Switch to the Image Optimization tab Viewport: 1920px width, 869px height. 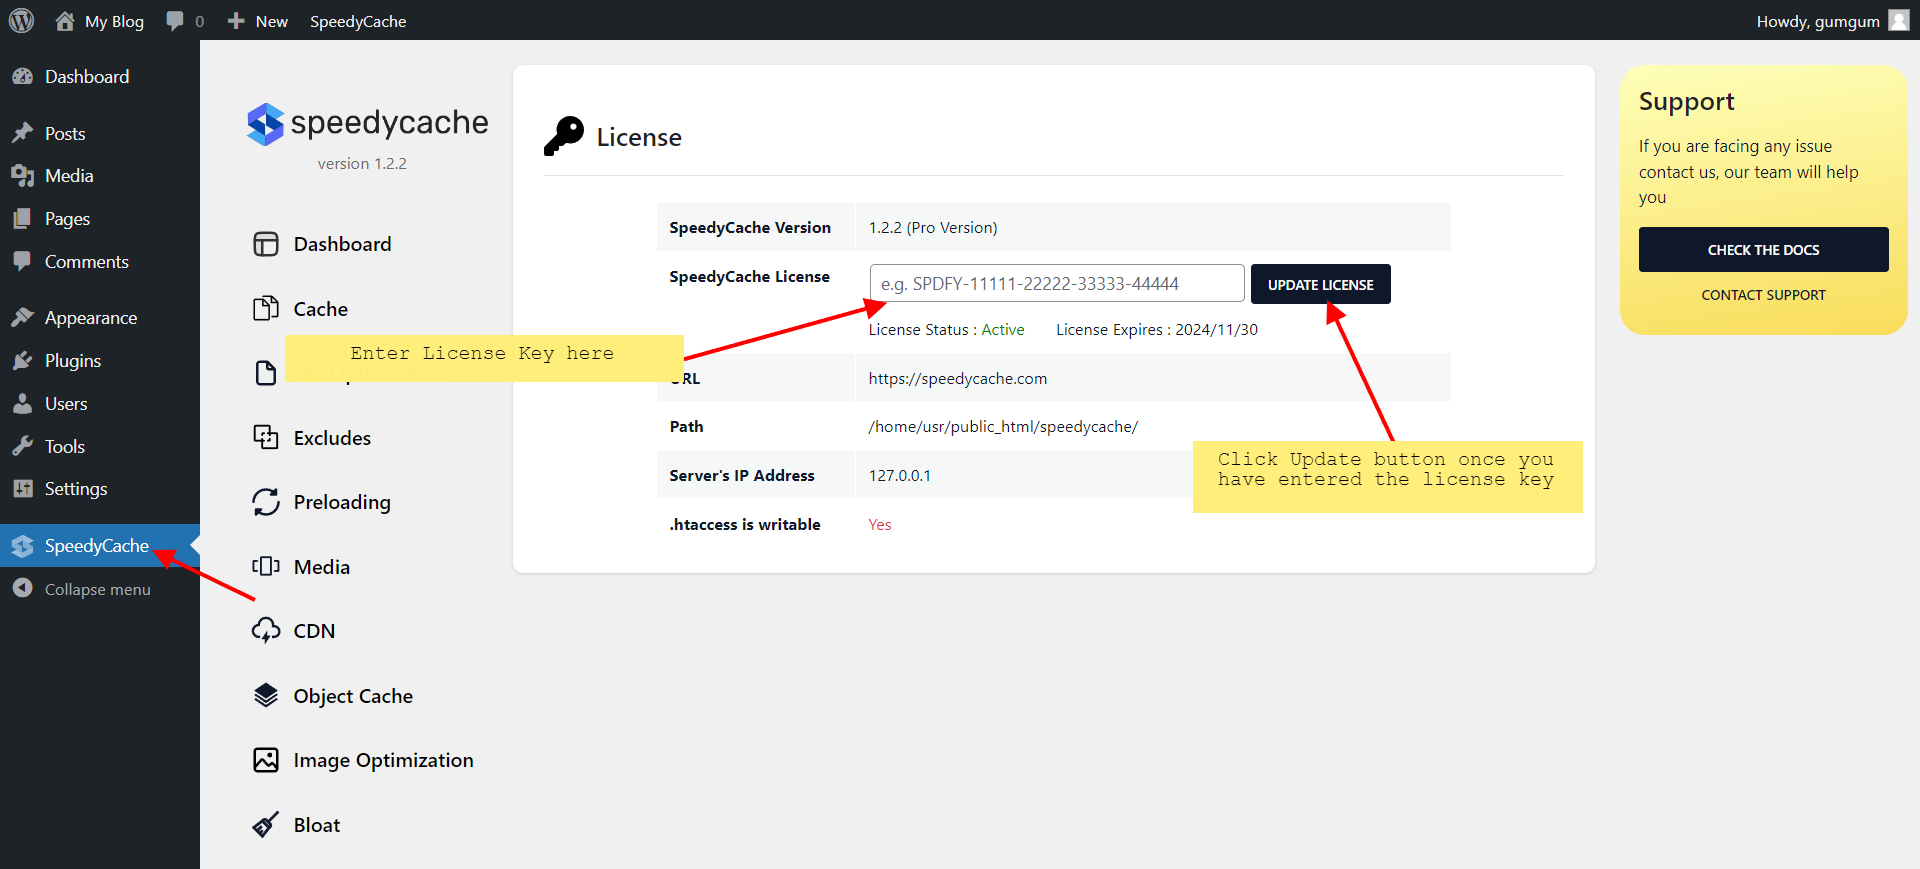(x=383, y=760)
